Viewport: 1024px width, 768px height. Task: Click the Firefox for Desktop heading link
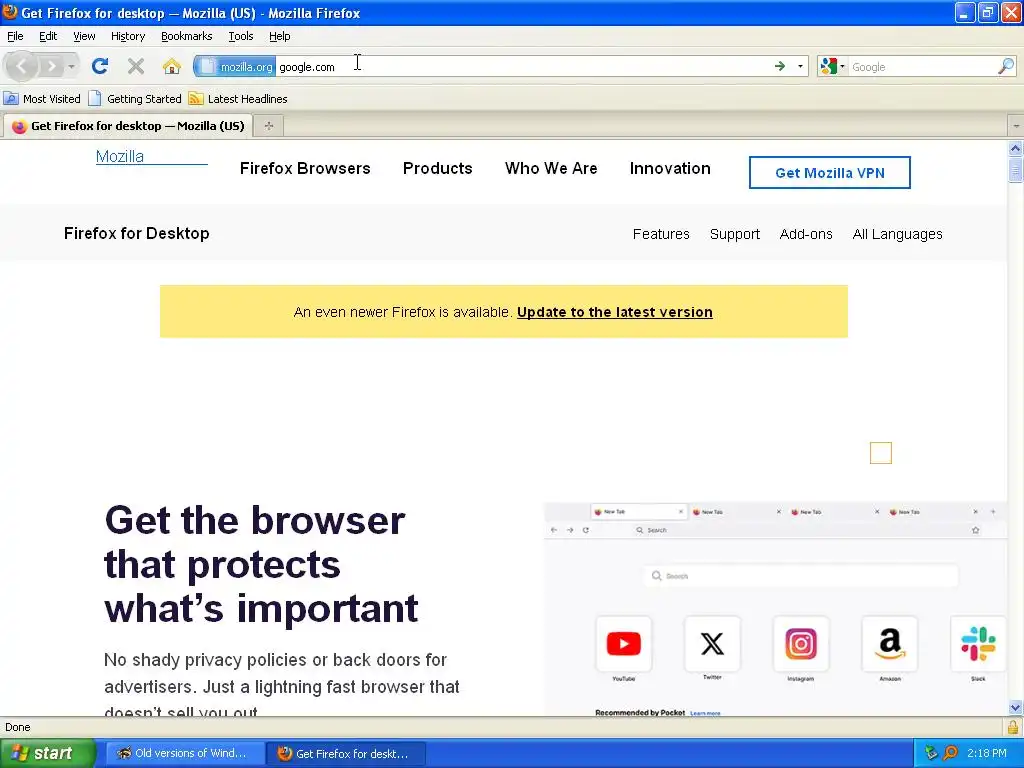point(136,233)
